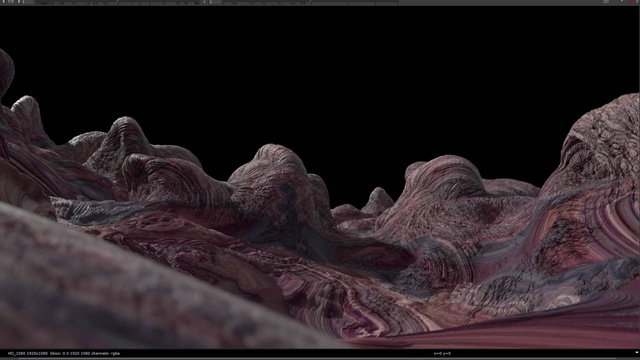Click the viewer gamma slider track
The image size is (640, 360).
click(310, 2)
